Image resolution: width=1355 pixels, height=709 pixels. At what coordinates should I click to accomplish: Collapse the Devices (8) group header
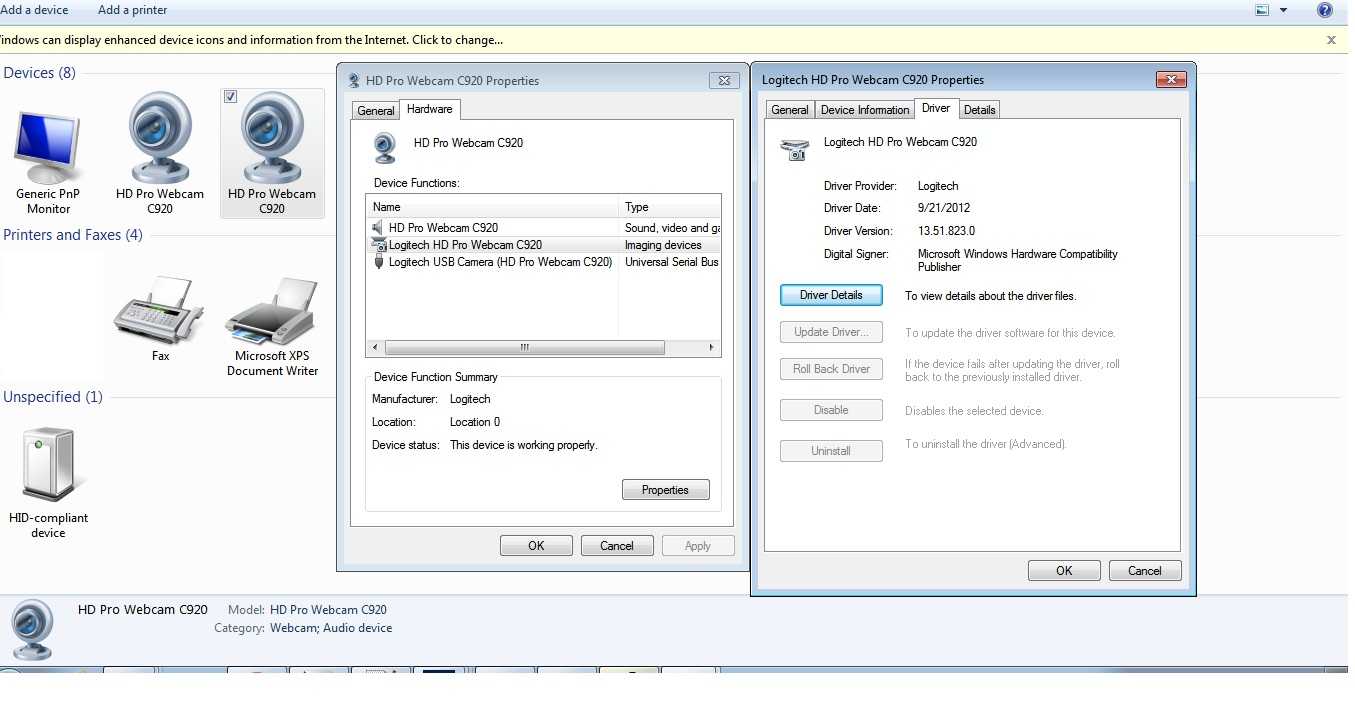(x=39, y=73)
